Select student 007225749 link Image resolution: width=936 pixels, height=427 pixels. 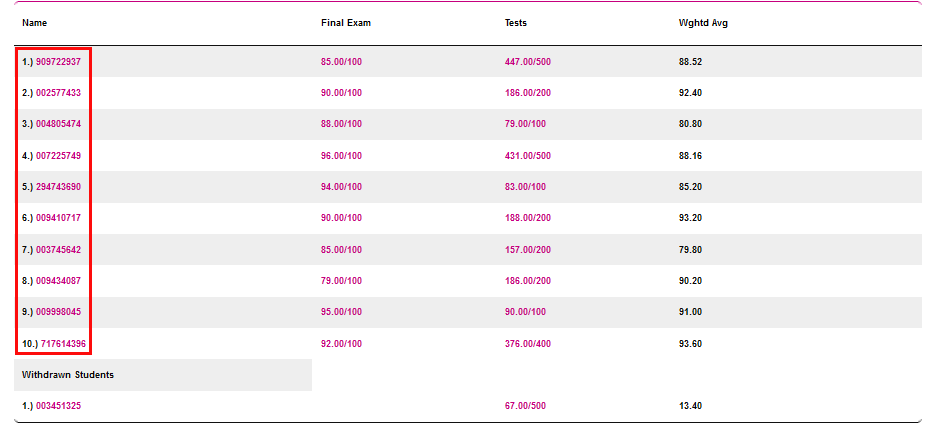click(58, 156)
